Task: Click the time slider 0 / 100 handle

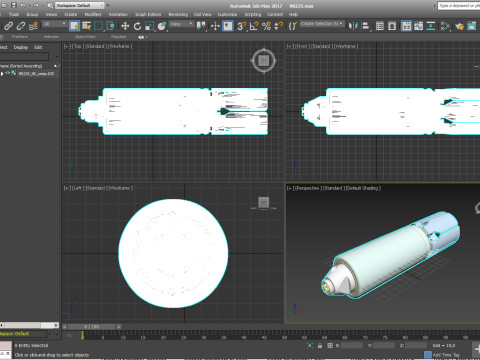Action: point(91,327)
